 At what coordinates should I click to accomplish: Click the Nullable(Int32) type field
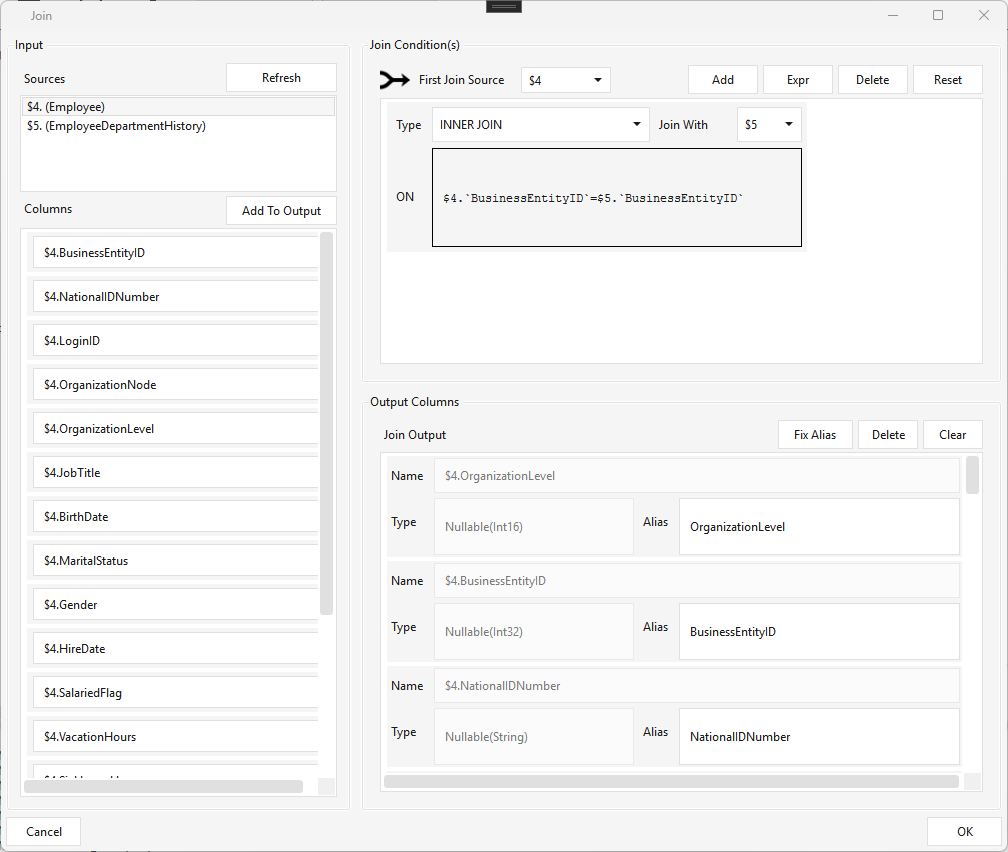click(534, 631)
